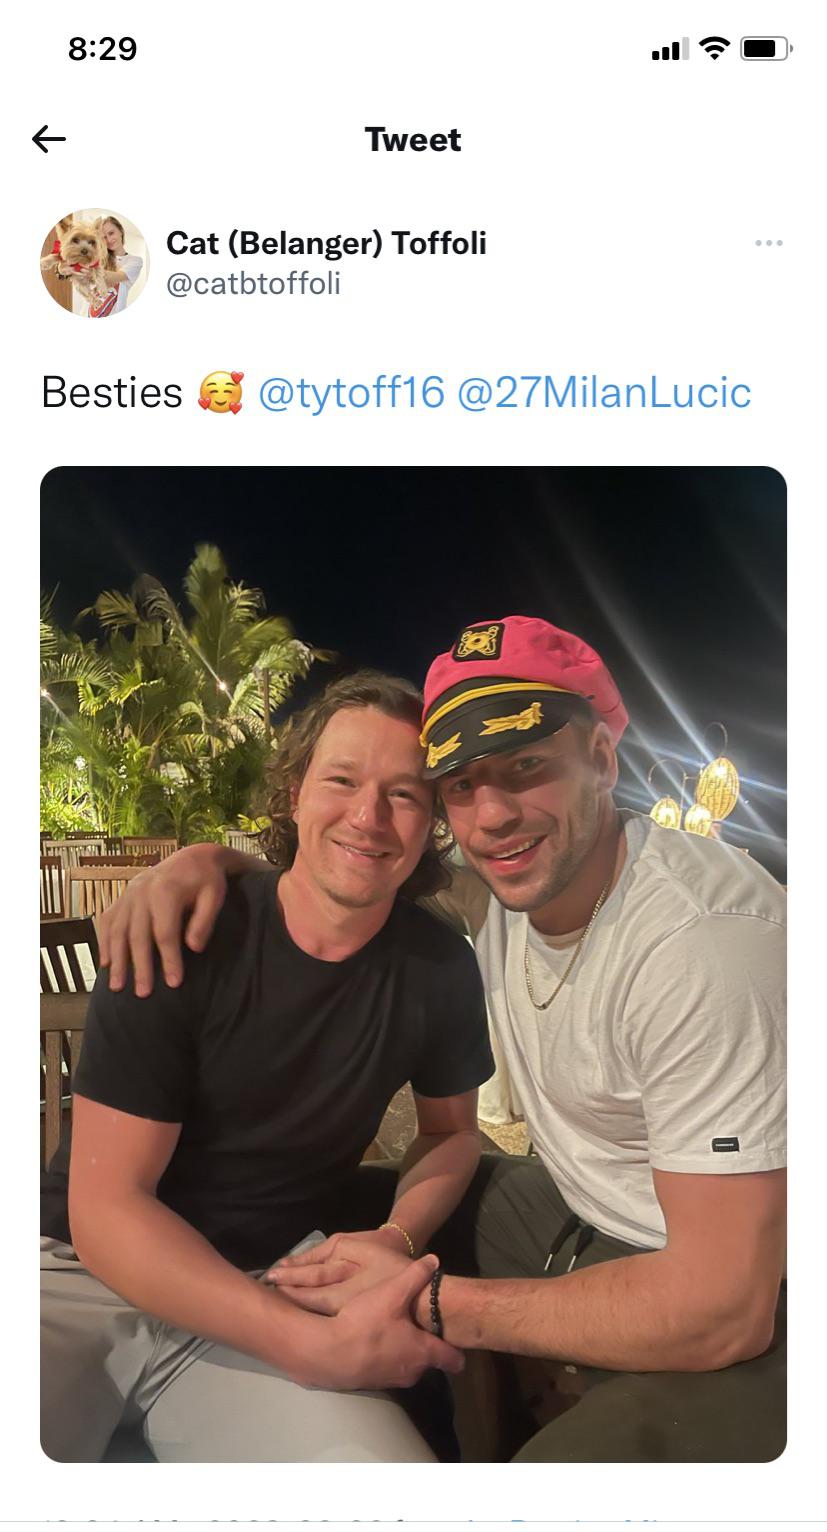
Task: Open the @tytoff16 mention
Action: coord(350,392)
